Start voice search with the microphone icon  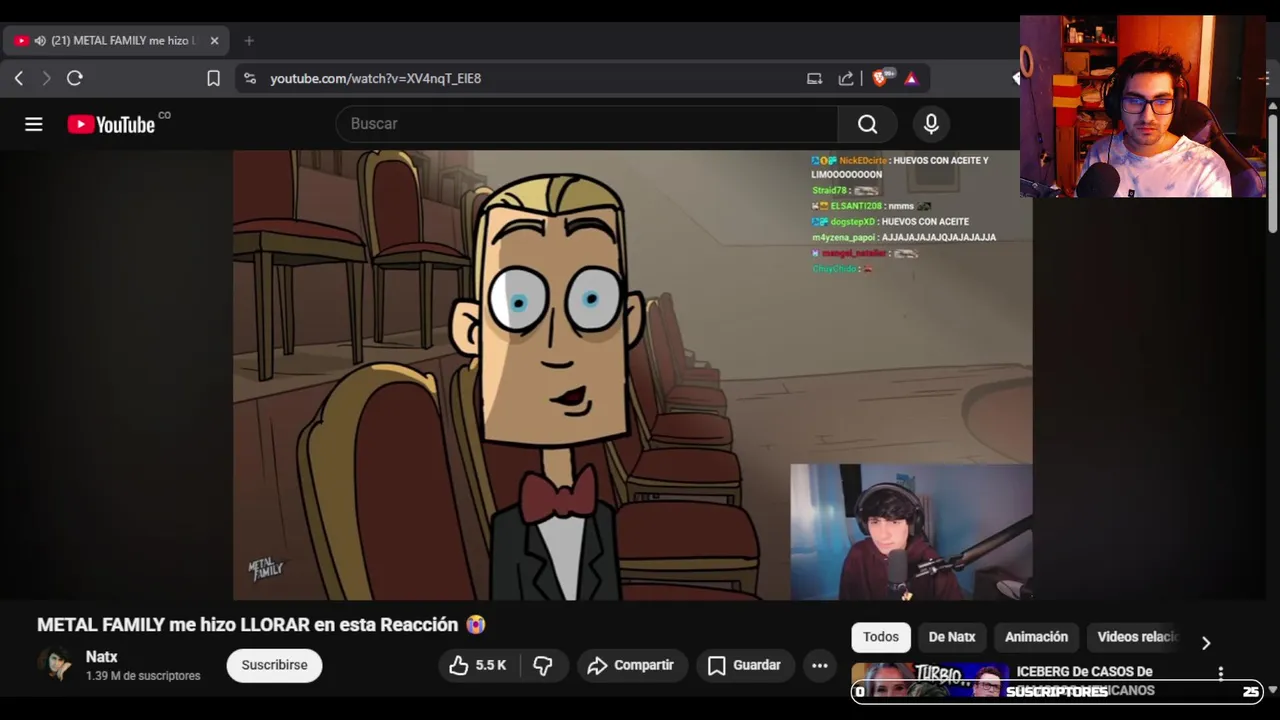click(931, 124)
